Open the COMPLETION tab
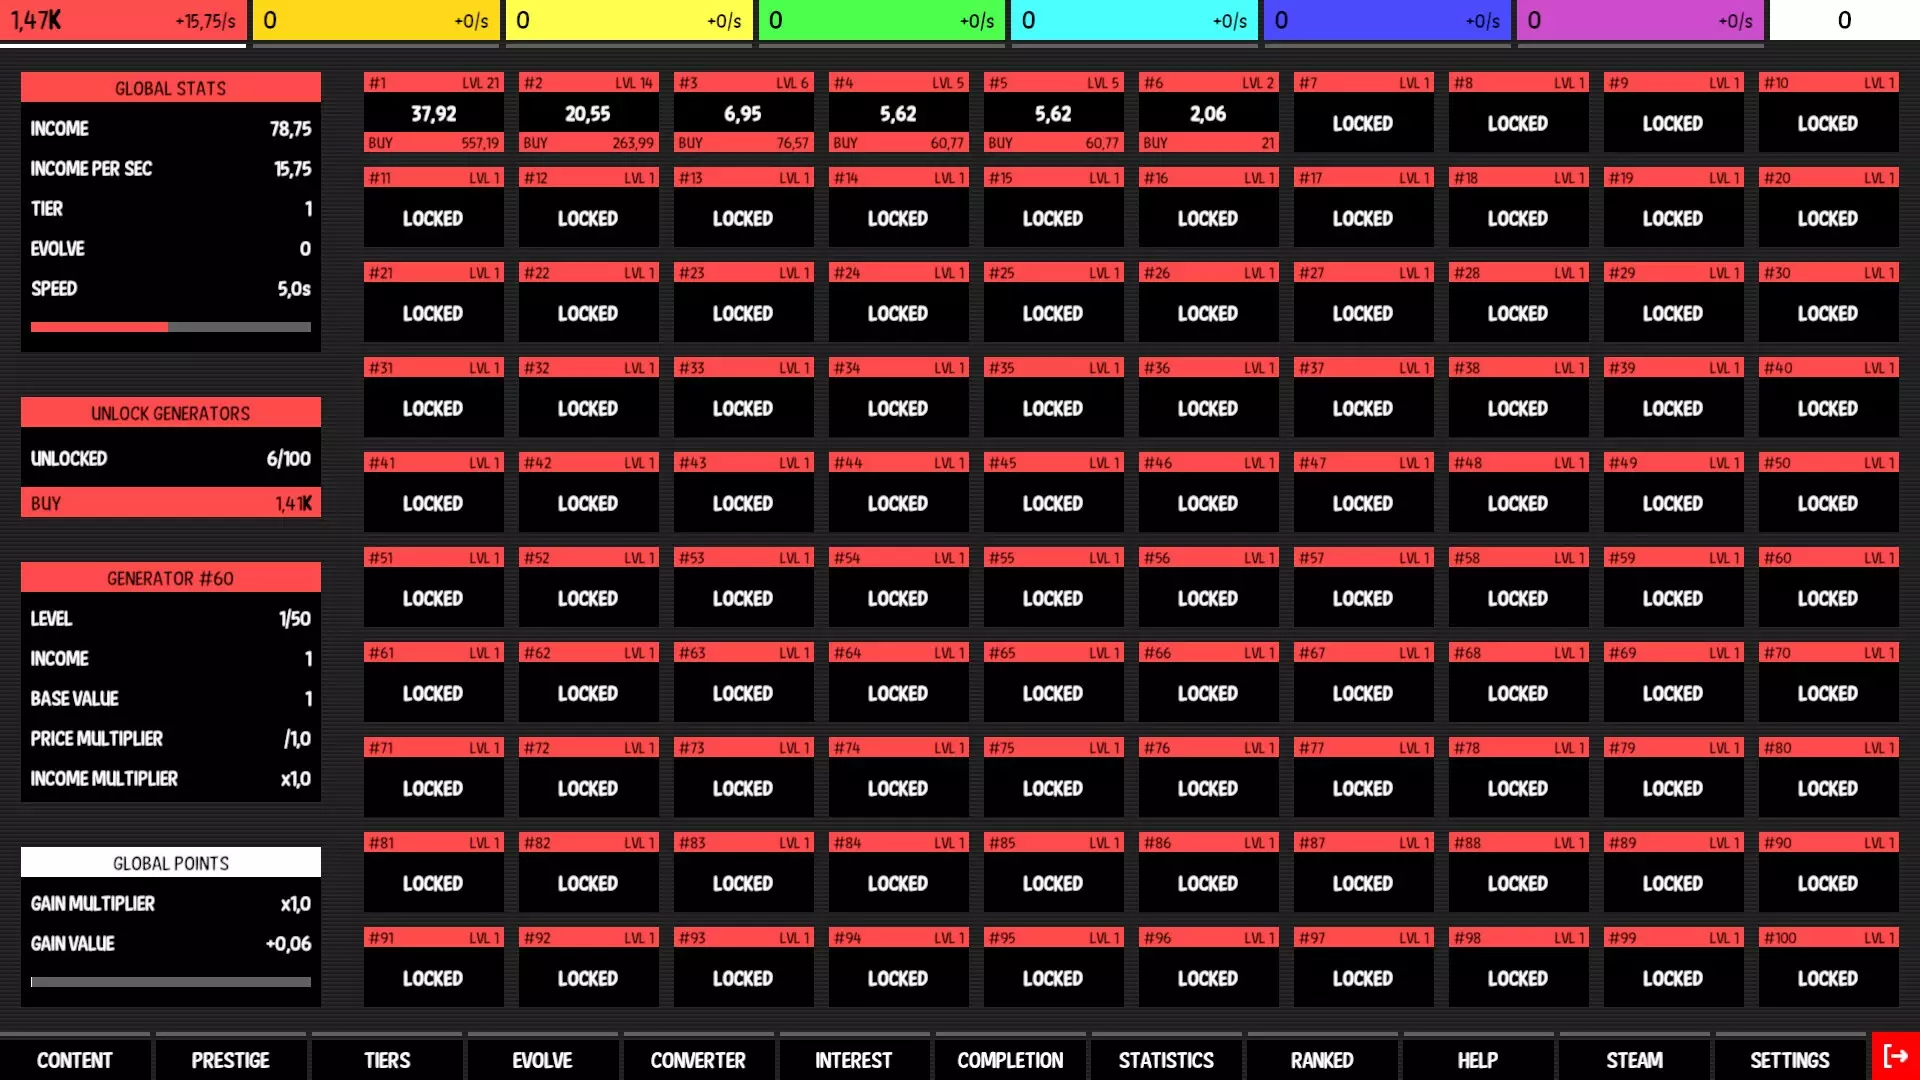The height and width of the screenshot is (1080, 1920). click(x=1010, y=1059)
